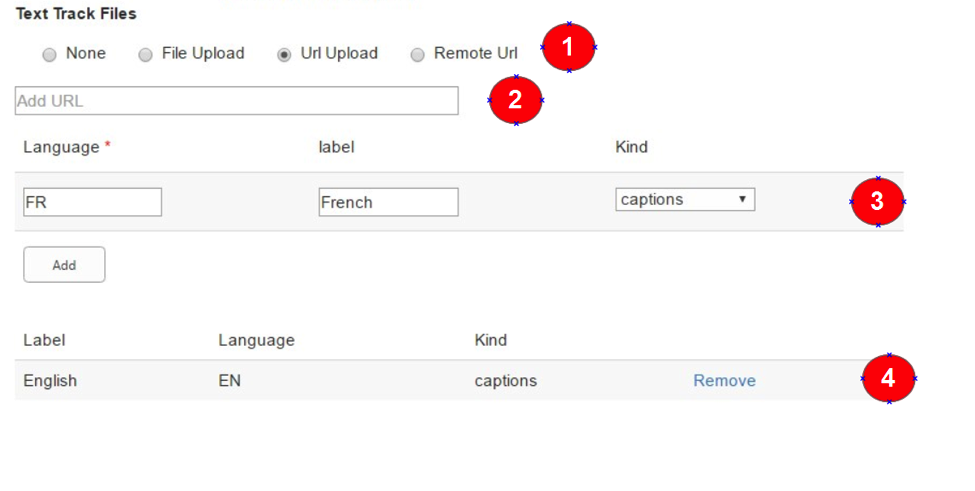Click red callout marker number 4

point(888,379)
